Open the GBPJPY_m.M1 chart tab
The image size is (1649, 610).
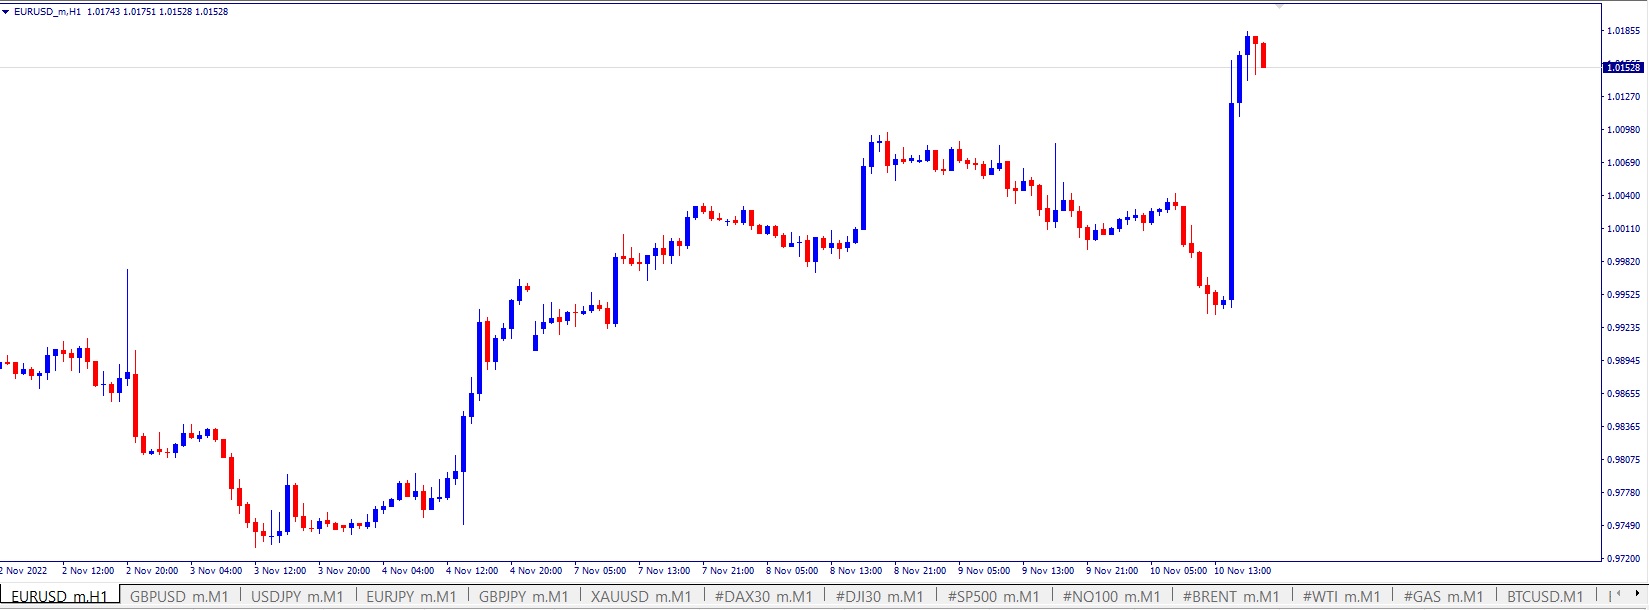[526, 597]
